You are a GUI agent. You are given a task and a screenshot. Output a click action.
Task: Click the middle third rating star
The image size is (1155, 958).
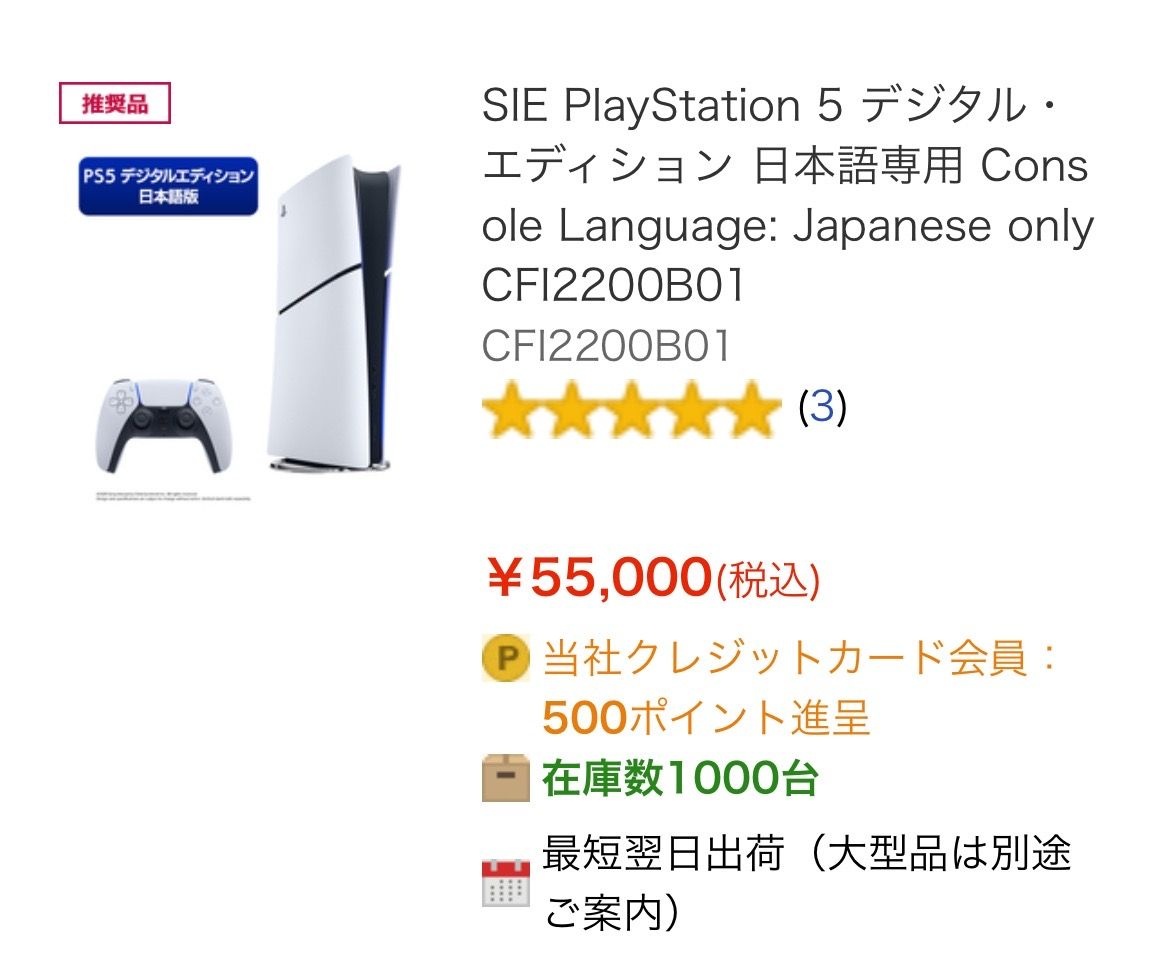tap(631, 410)
